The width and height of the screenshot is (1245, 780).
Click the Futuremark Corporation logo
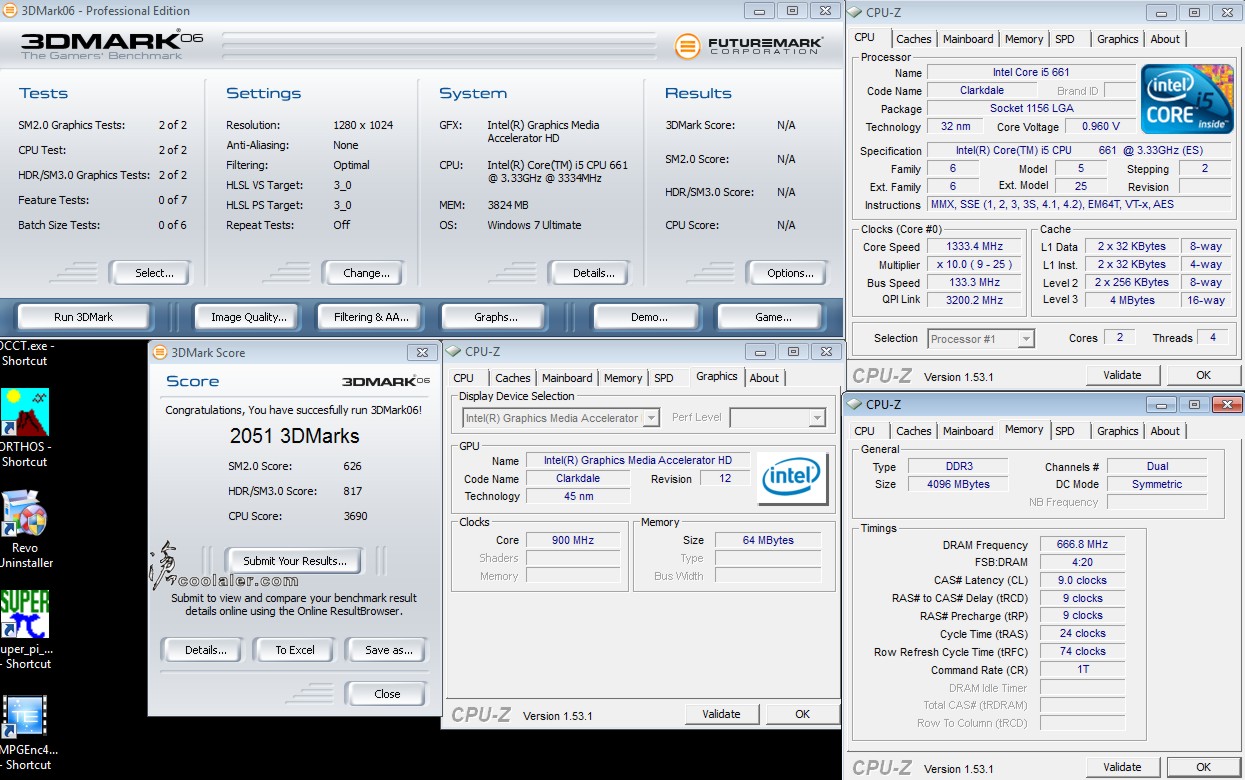(749, 46)
